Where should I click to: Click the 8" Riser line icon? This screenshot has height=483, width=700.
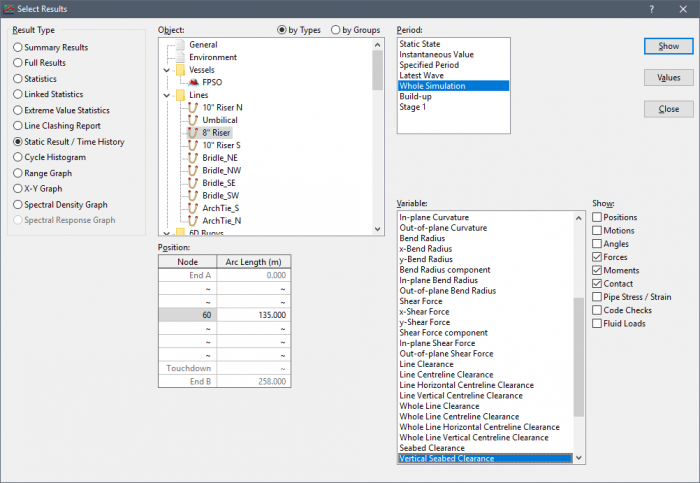coord(193,133)
